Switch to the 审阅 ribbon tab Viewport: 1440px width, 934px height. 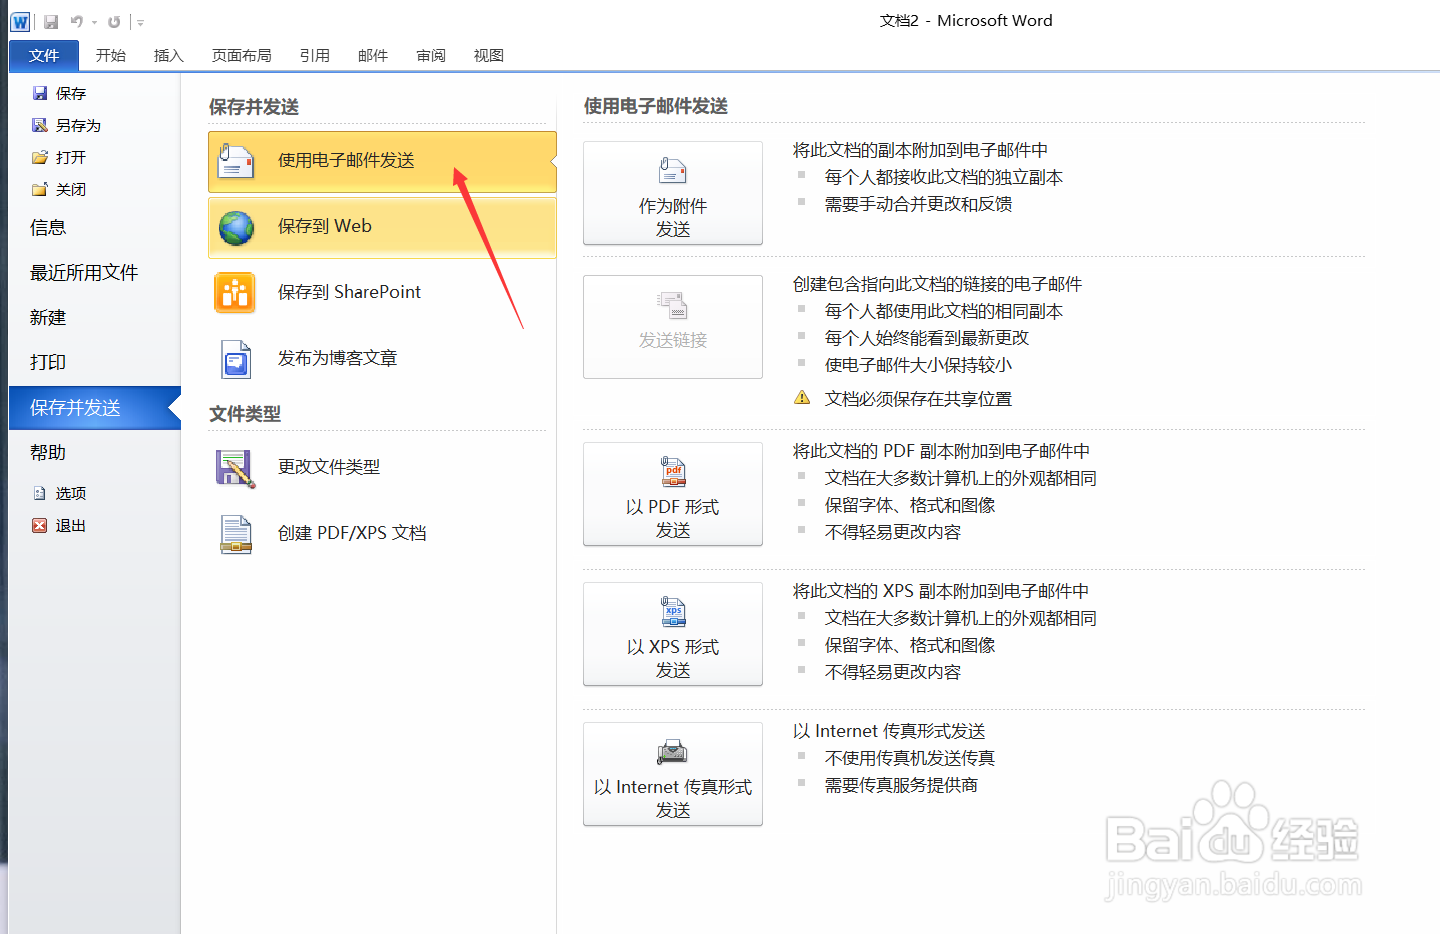431,56
